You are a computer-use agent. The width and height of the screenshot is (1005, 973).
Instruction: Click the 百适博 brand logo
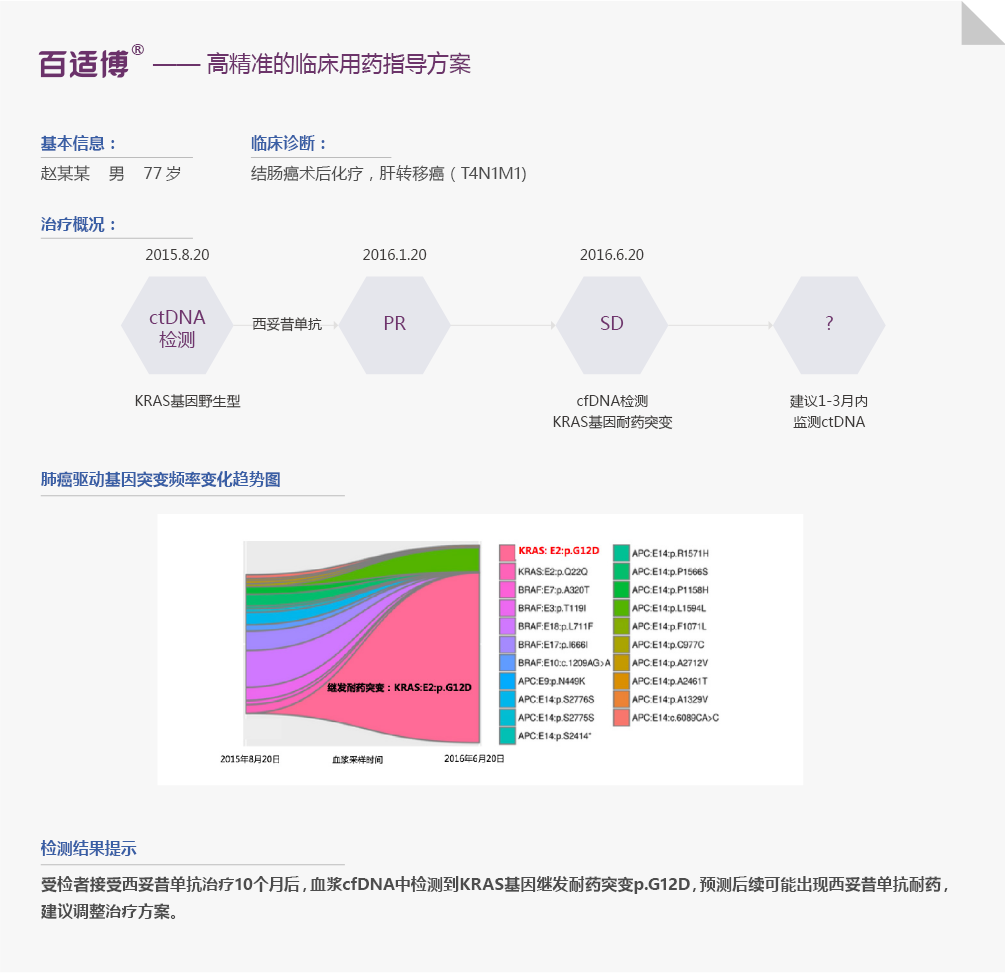pyautogui.click(x=92, y=62)
